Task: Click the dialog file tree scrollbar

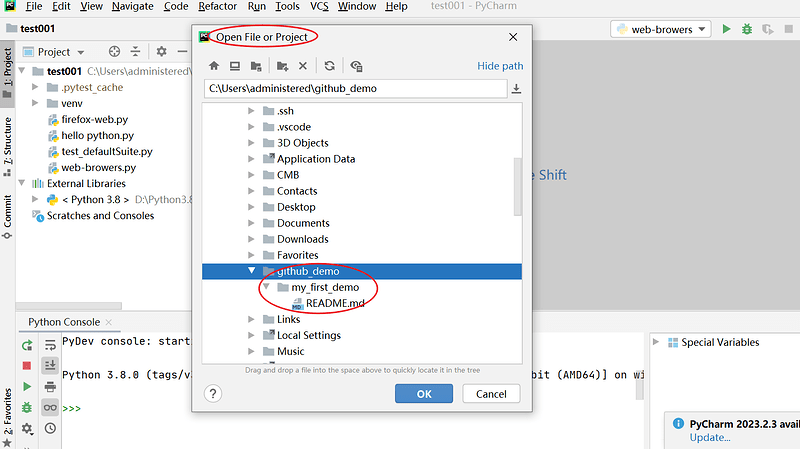Action: (x=517, y=186)
